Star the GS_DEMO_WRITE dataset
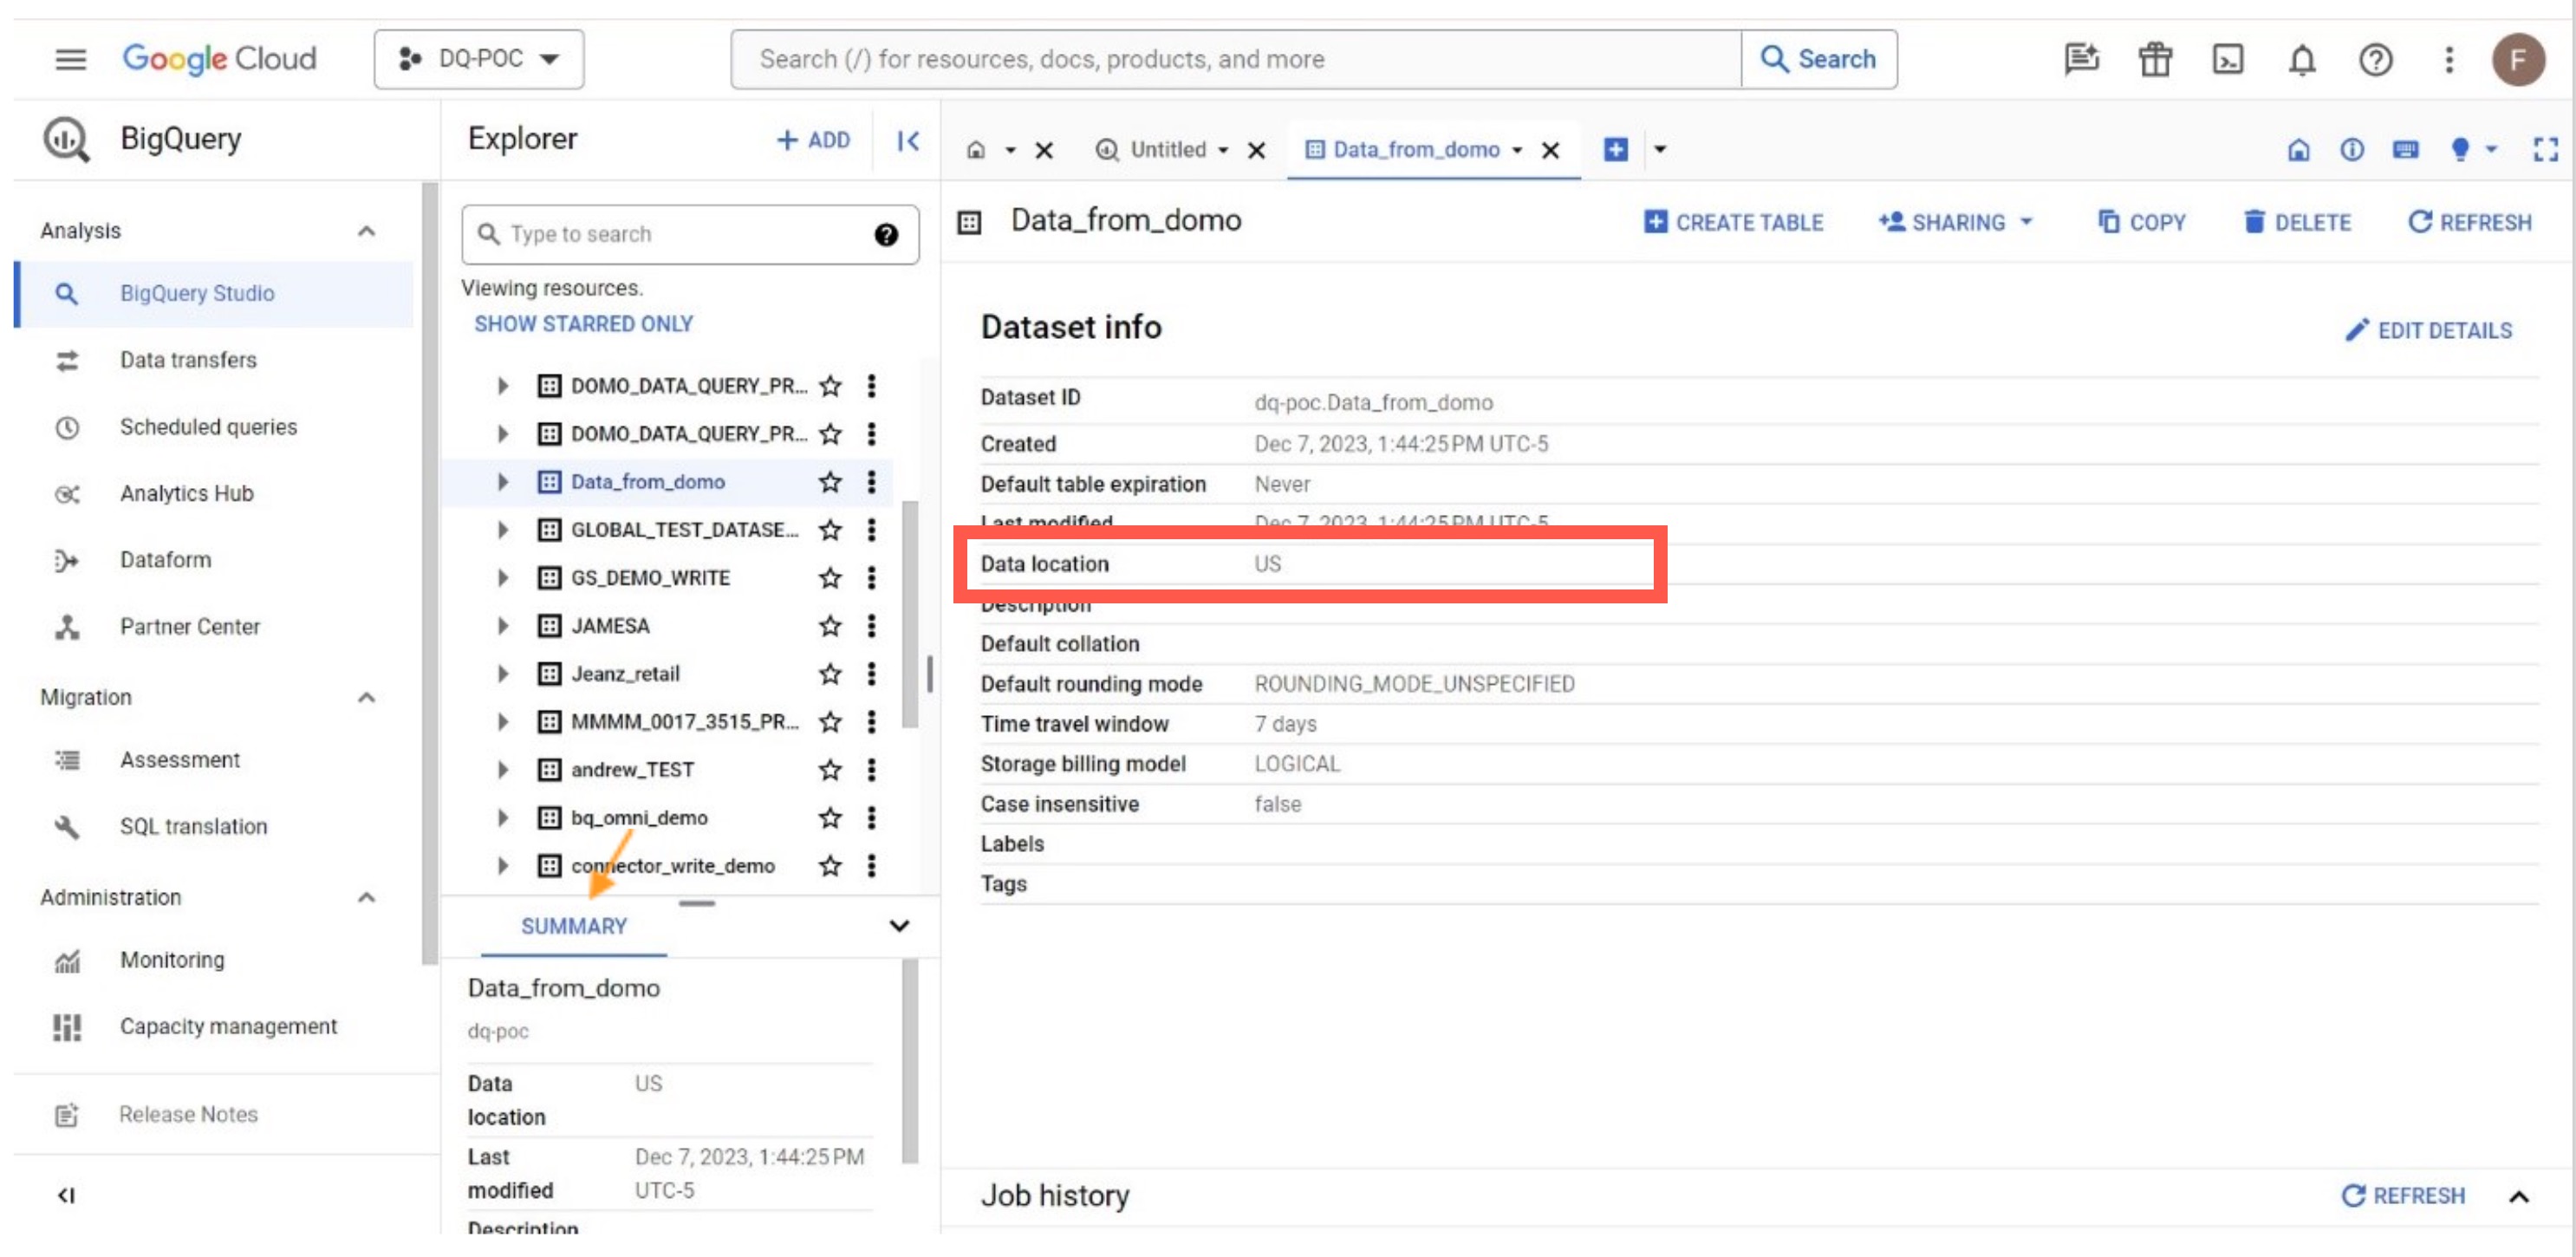Image resolution: width=2576 pixels, height=1257 pixels. 830,578
